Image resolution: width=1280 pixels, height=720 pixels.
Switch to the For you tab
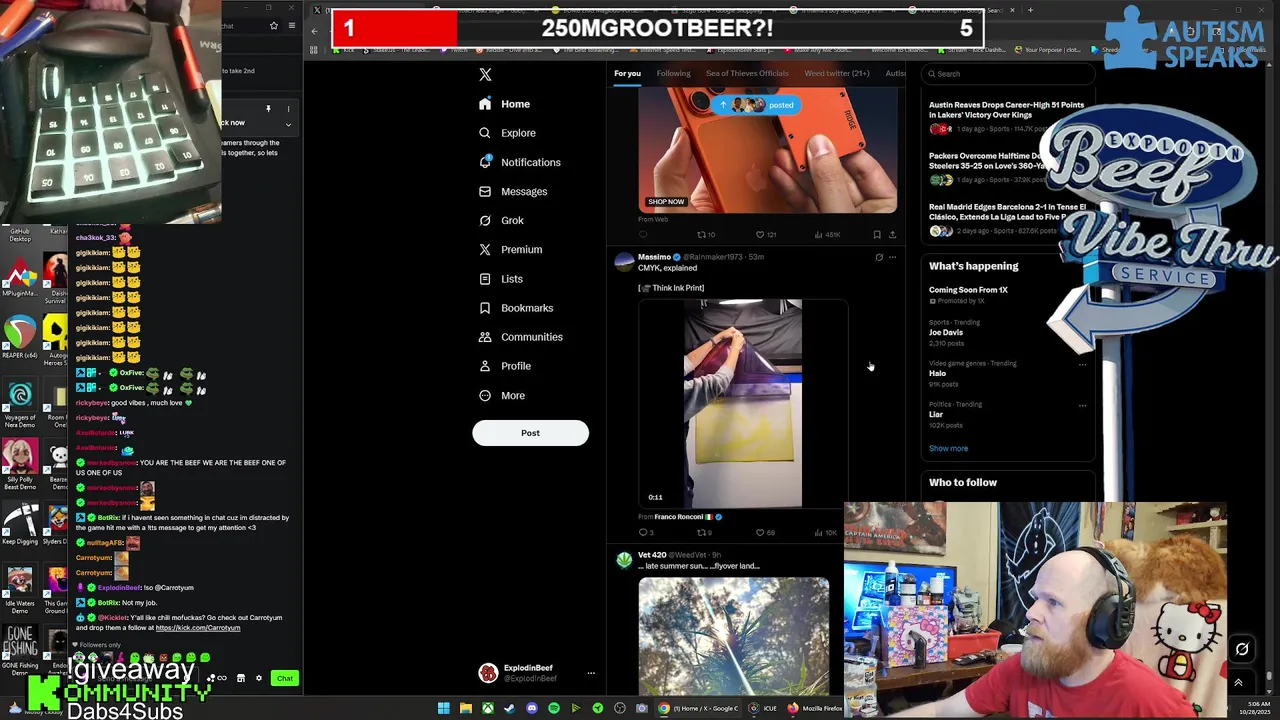[627, 73]
